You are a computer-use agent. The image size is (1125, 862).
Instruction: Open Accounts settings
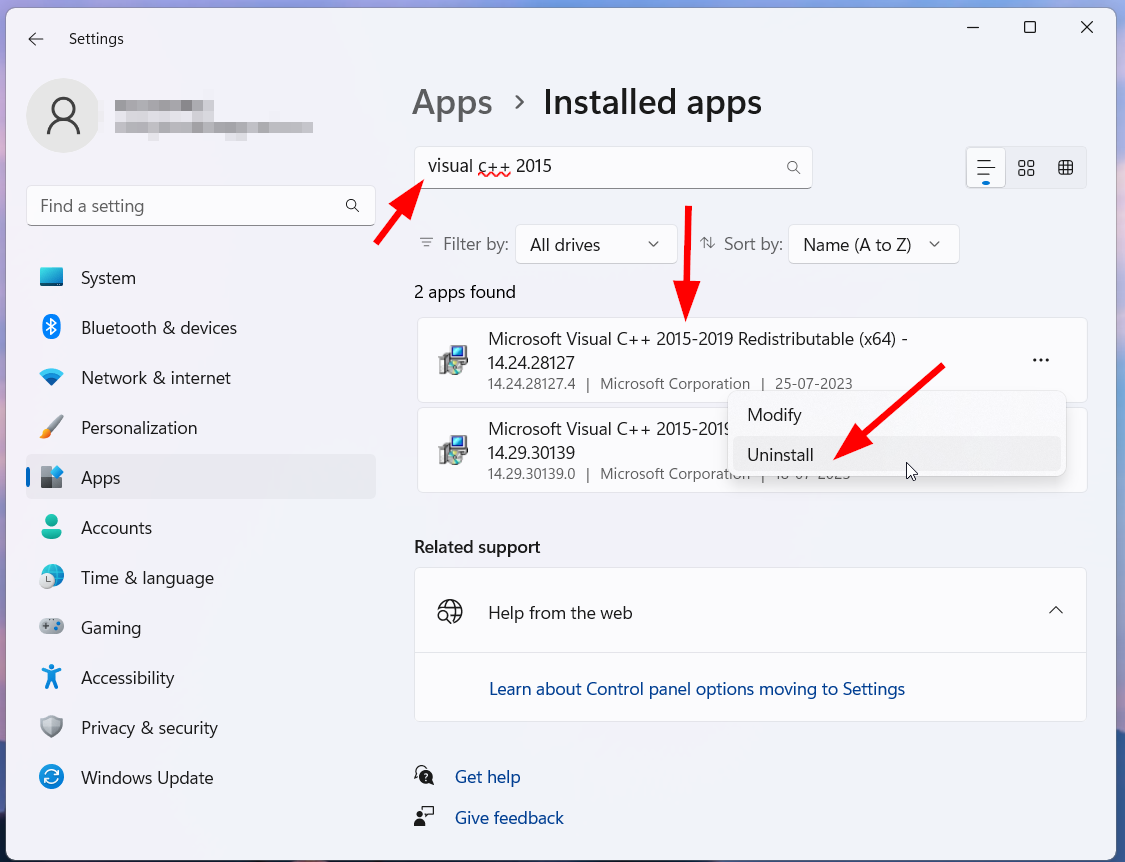tap(201, 528)
